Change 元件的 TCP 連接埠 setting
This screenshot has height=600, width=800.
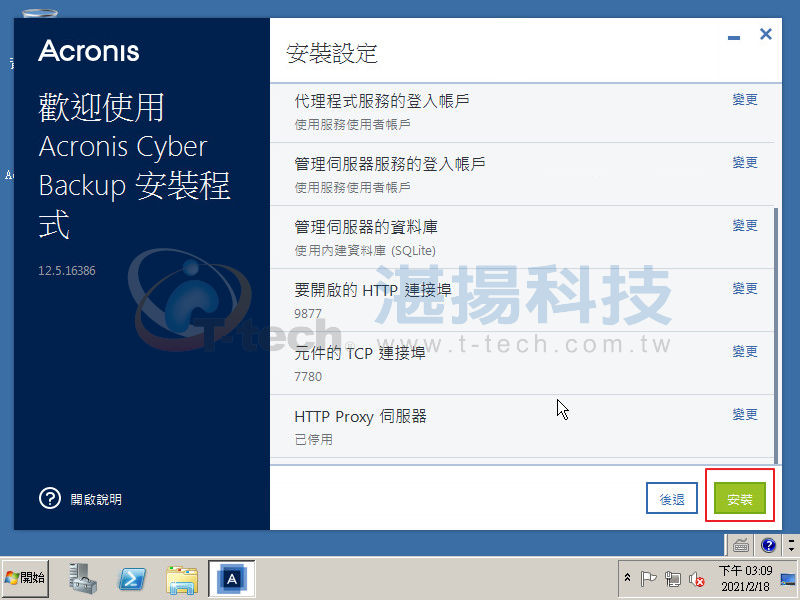click(x=745, y=352)
